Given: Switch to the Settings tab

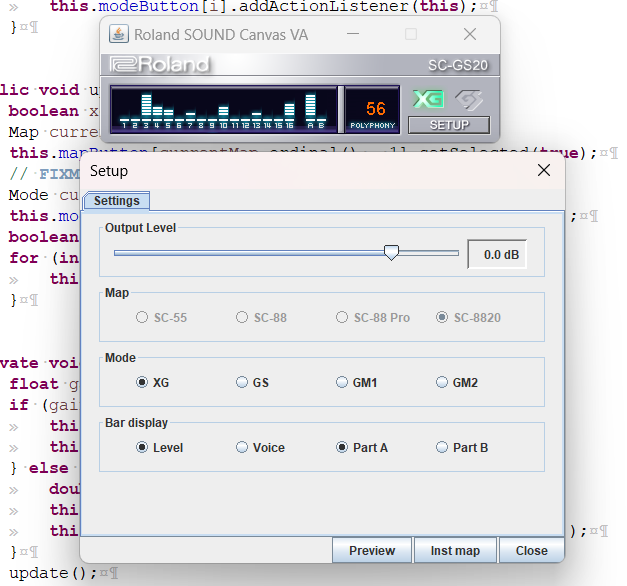Looking at the screenshot, I should (x=116, y=200).
